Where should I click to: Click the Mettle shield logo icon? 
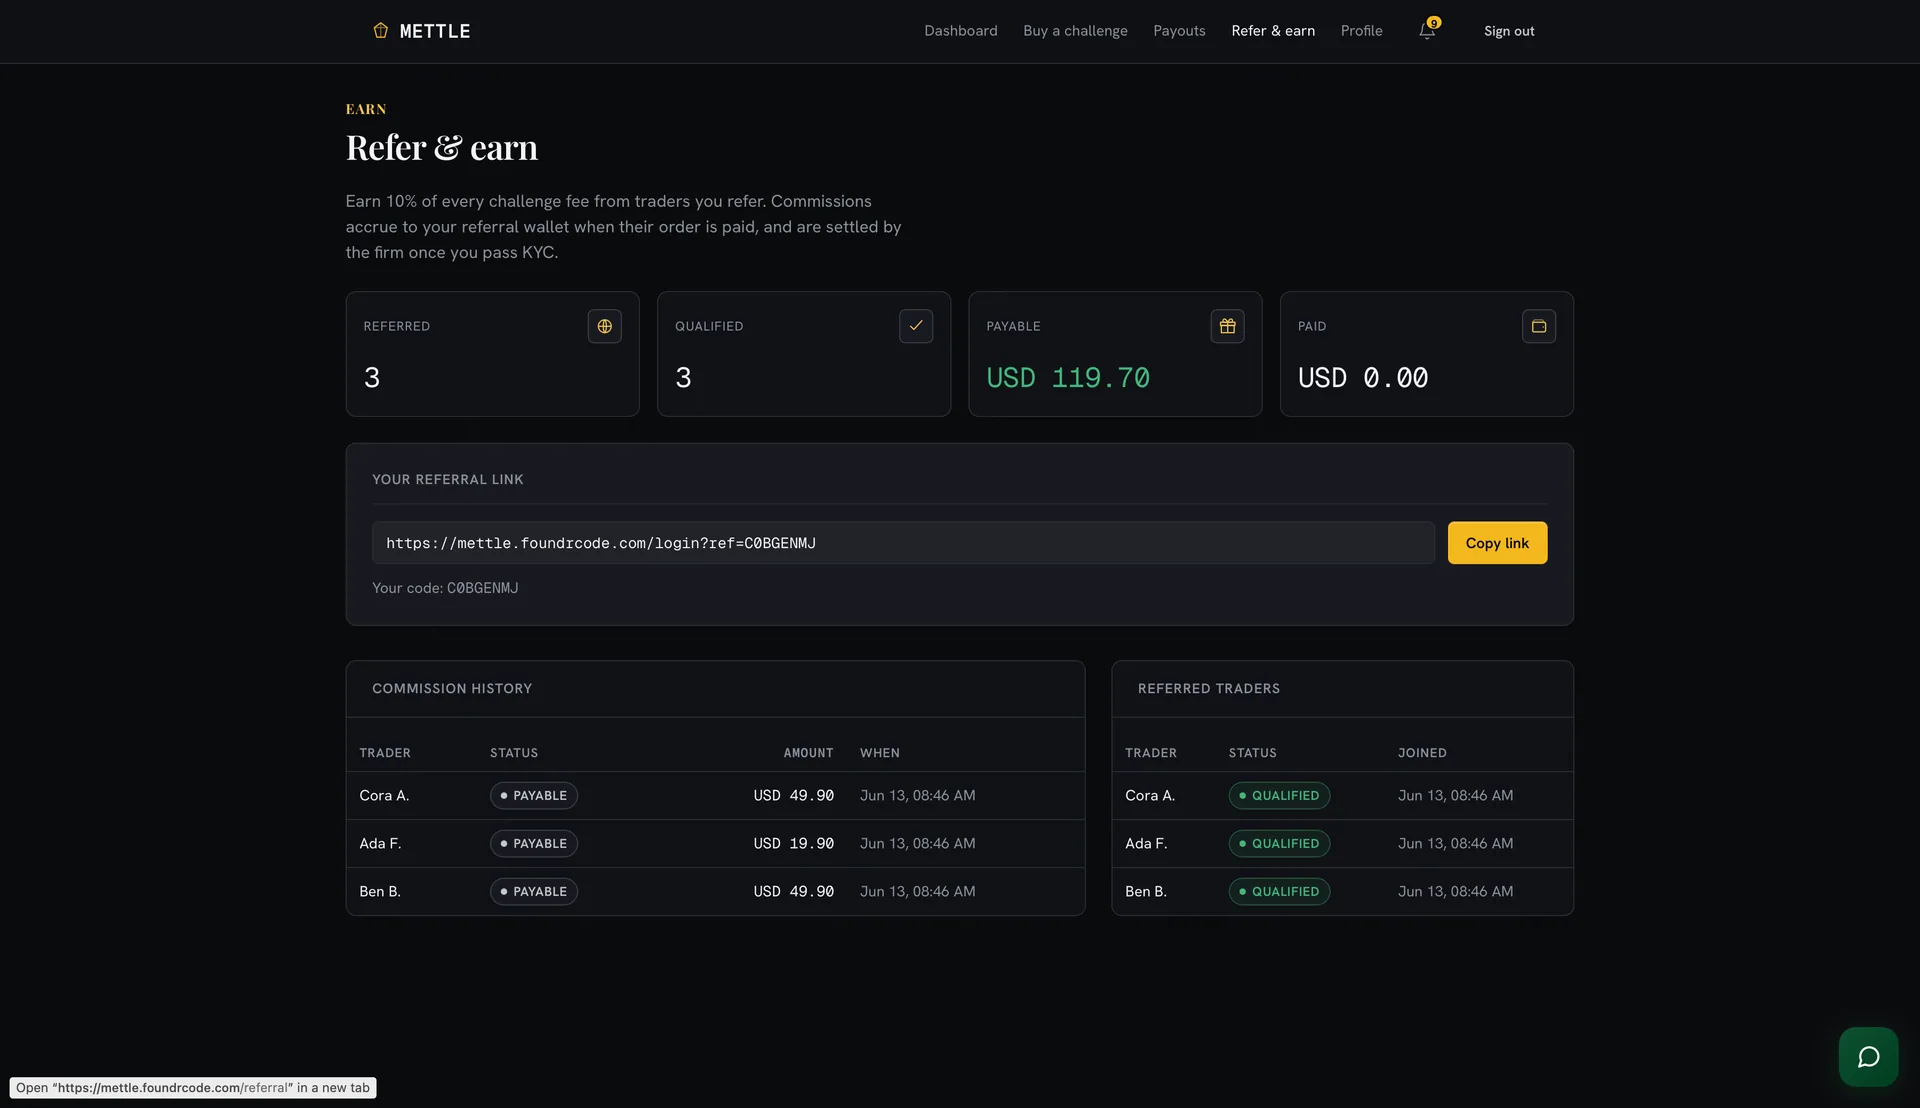[380, 31]
